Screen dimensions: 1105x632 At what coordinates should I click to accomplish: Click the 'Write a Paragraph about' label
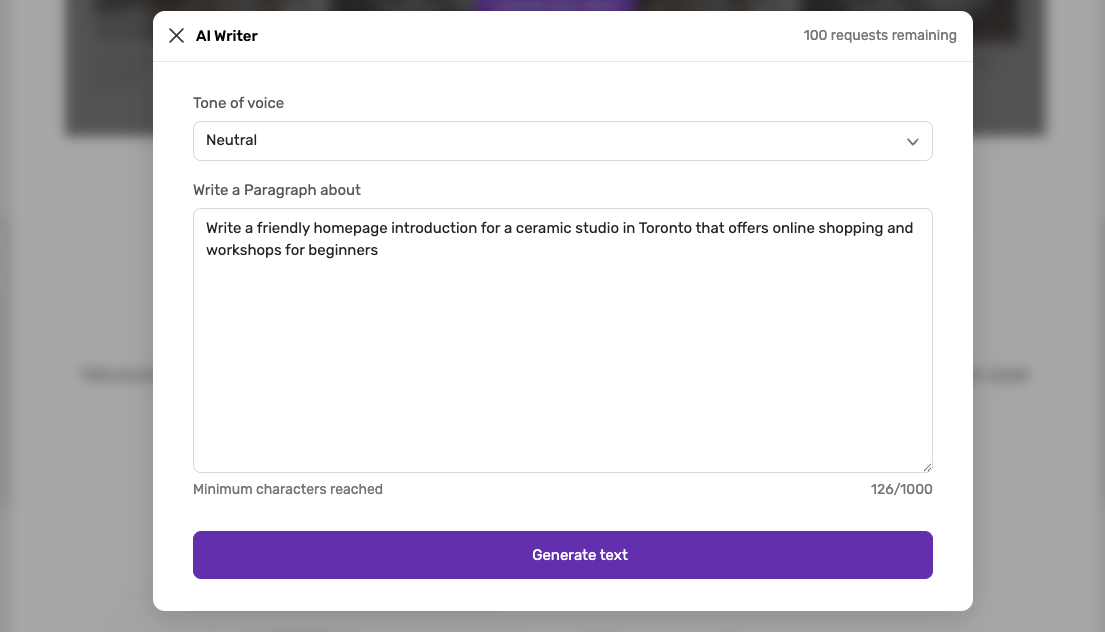click(x=276, y=190)
